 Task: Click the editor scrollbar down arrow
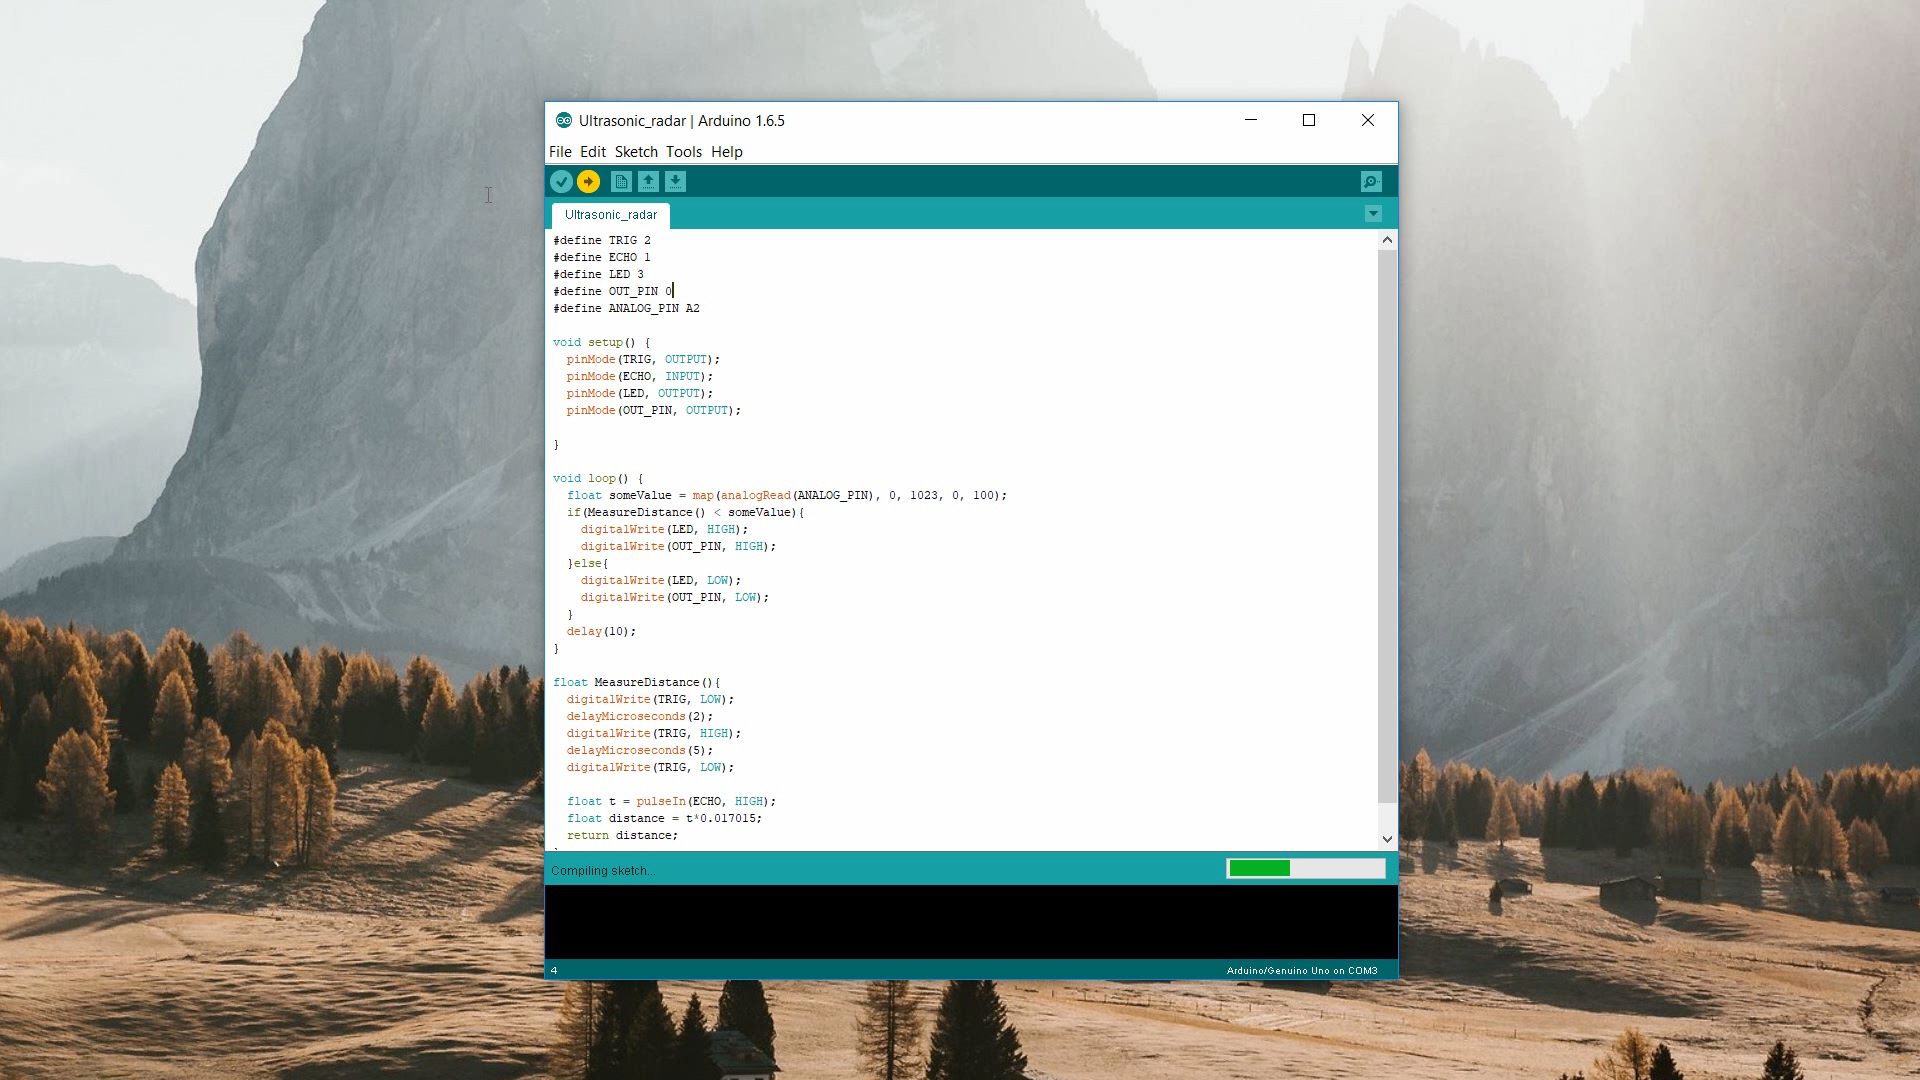1387,839
